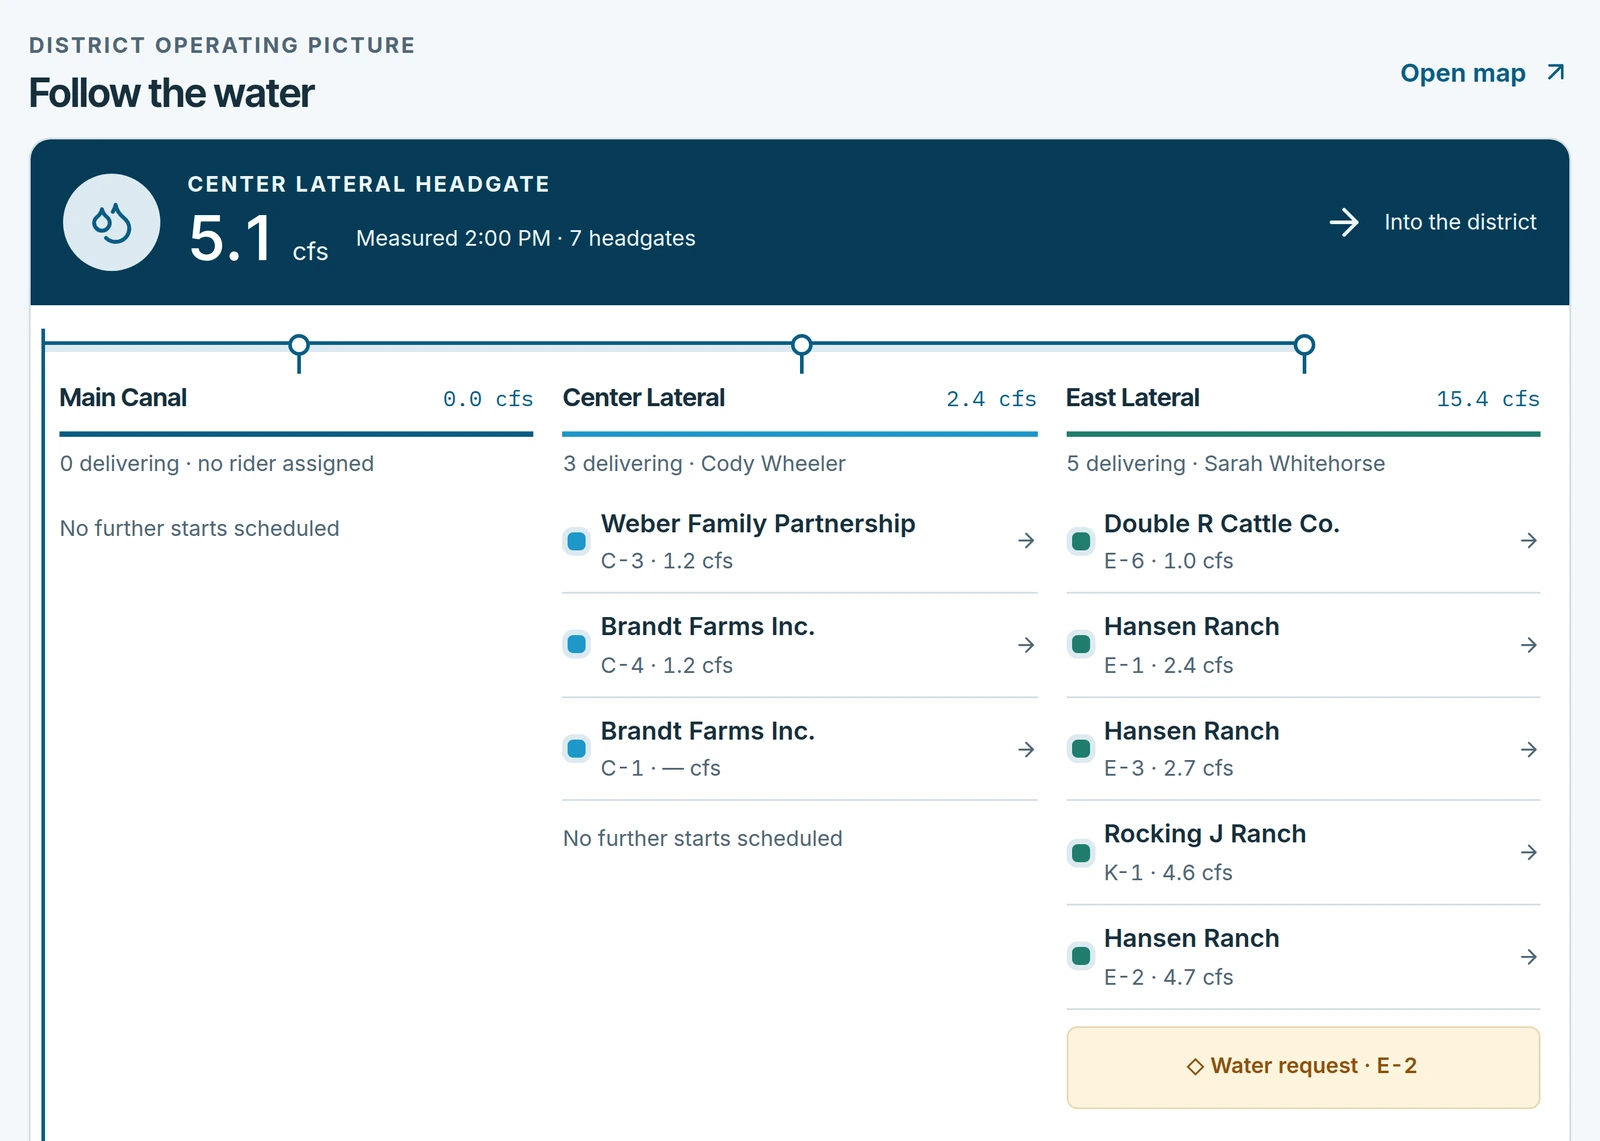1600x1141 pixels.
Task: Open the map link
Action: pyautogui.click(x=1483, y=73)
